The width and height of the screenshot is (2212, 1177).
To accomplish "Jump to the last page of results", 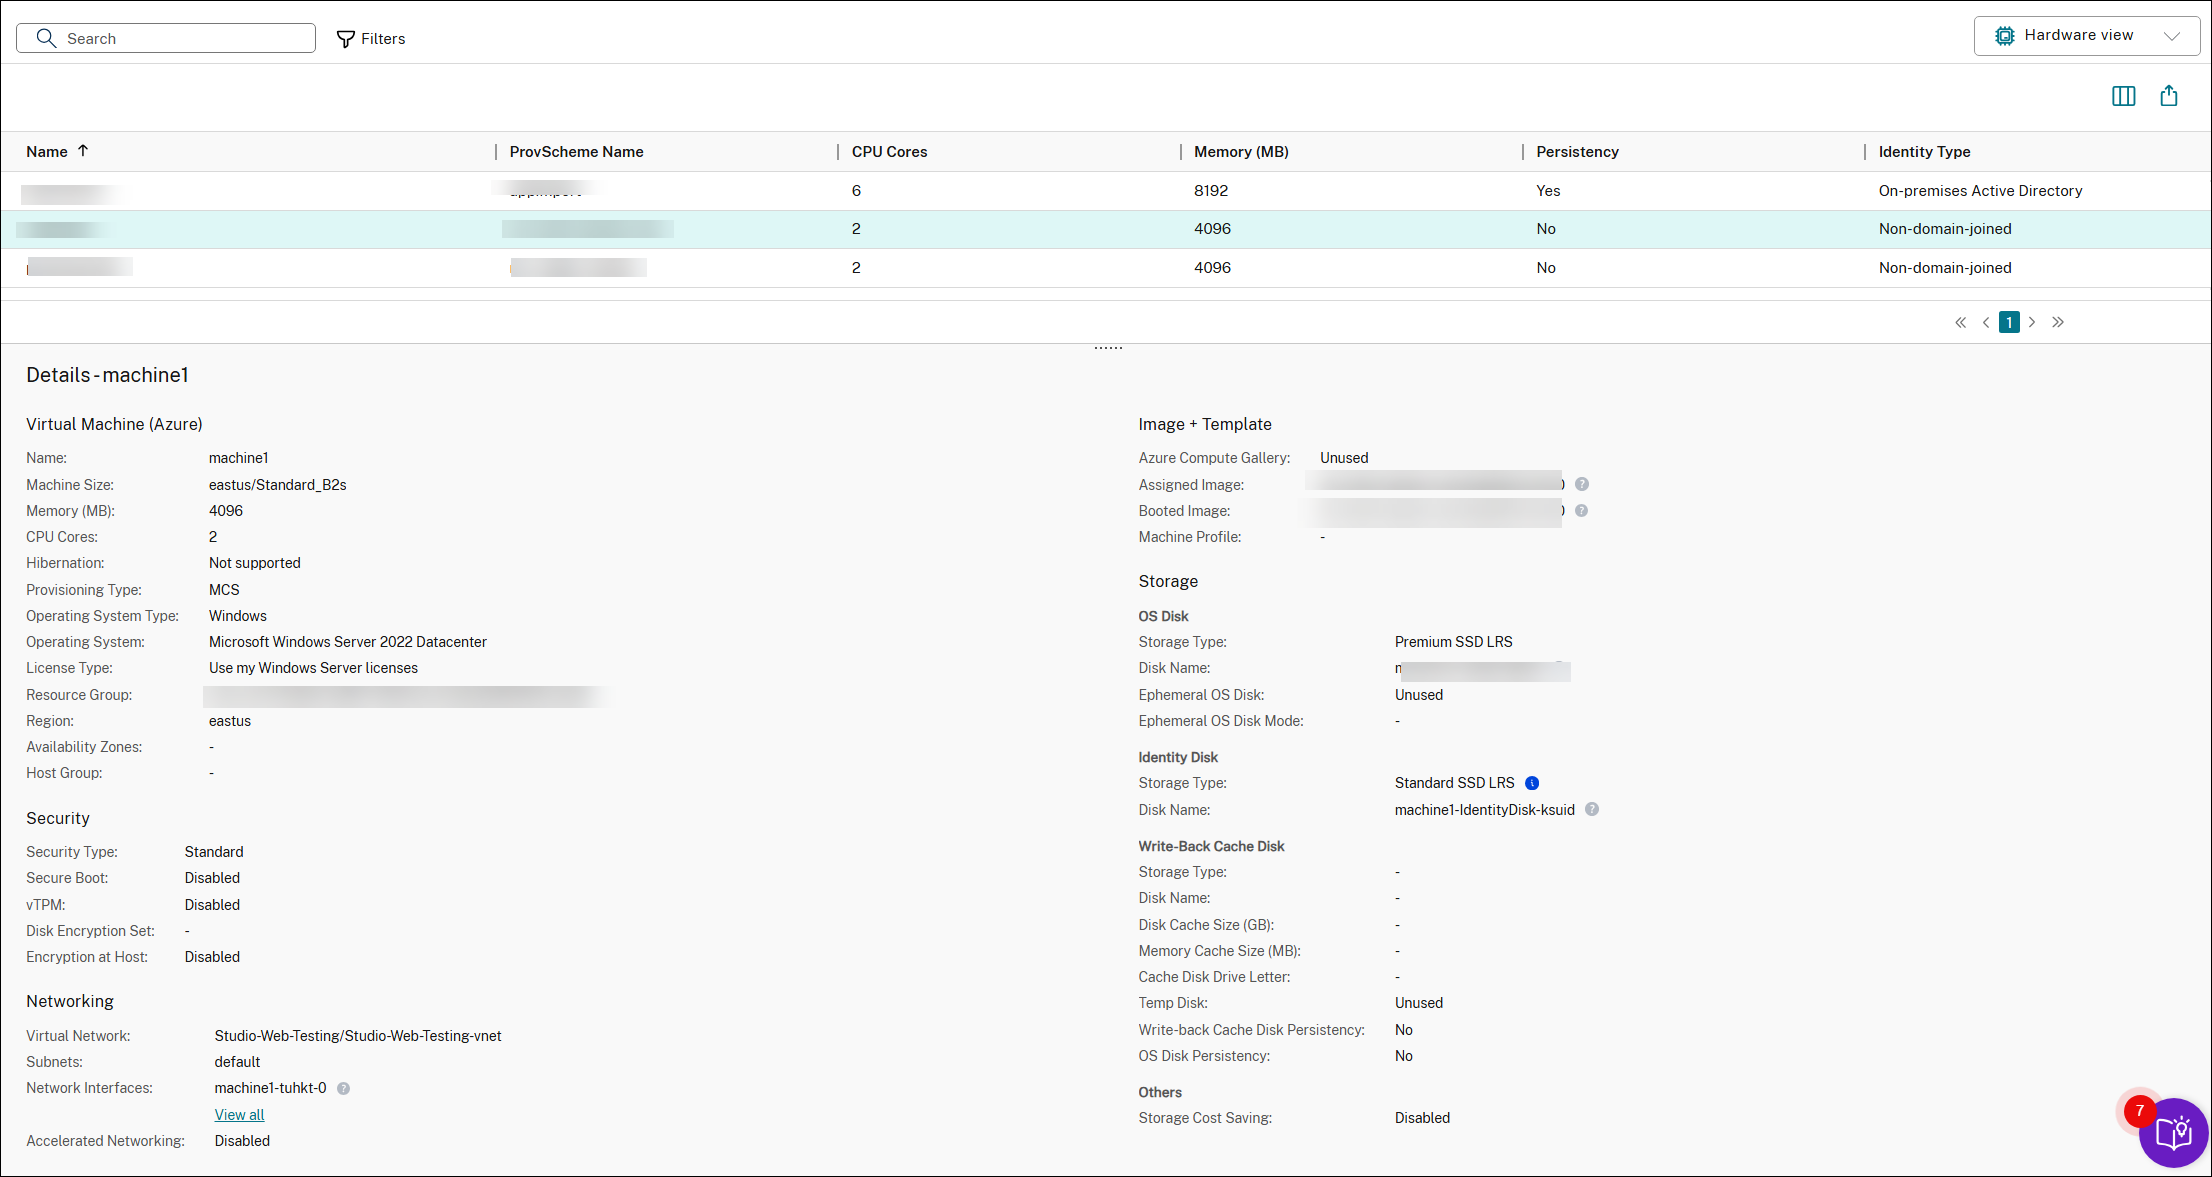I will [2058, 322].
